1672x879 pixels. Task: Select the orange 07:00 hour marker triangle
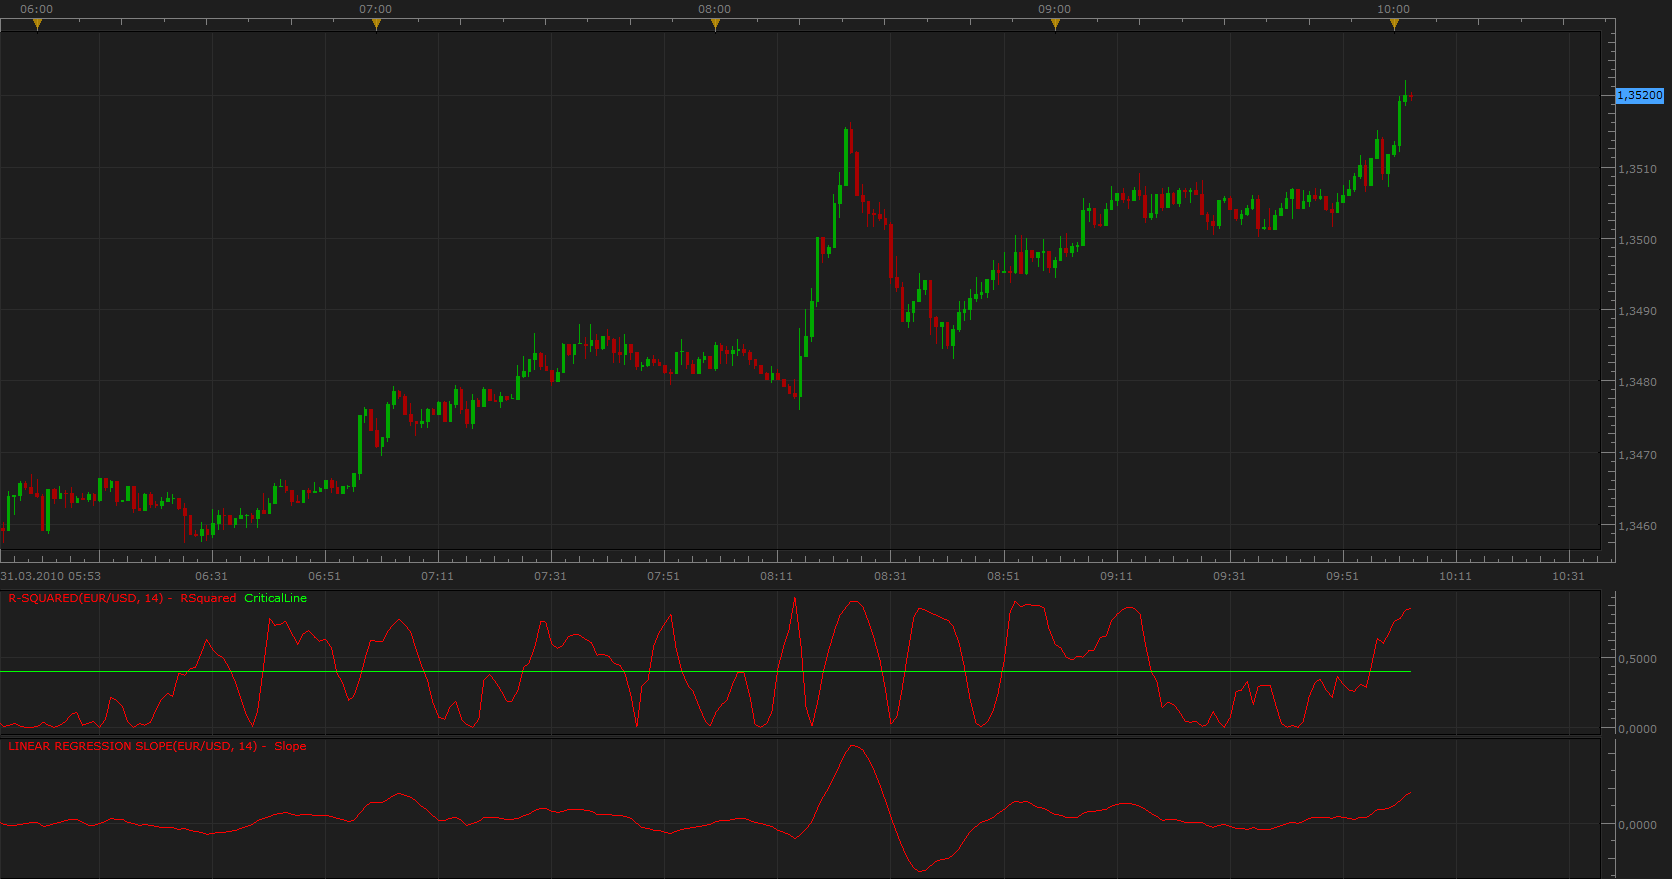[x=376, y=25]
